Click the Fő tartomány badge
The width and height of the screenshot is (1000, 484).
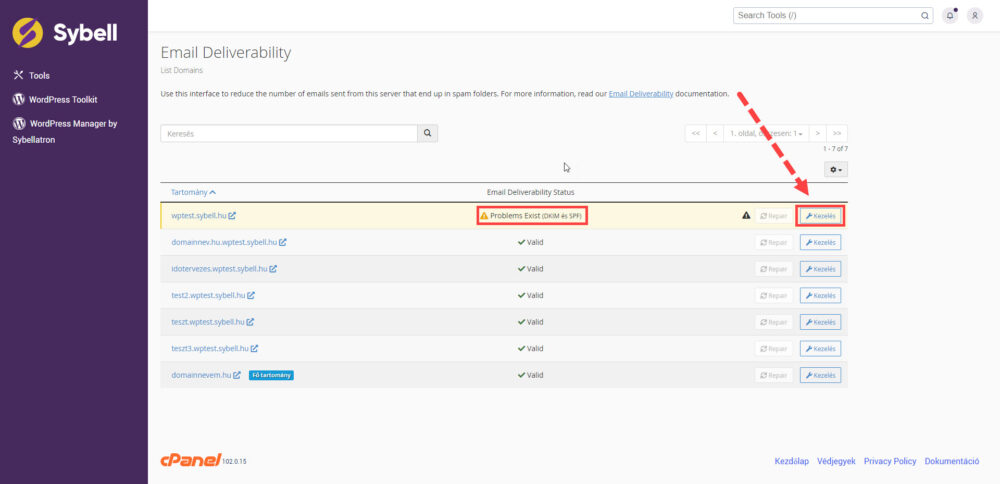271,375
